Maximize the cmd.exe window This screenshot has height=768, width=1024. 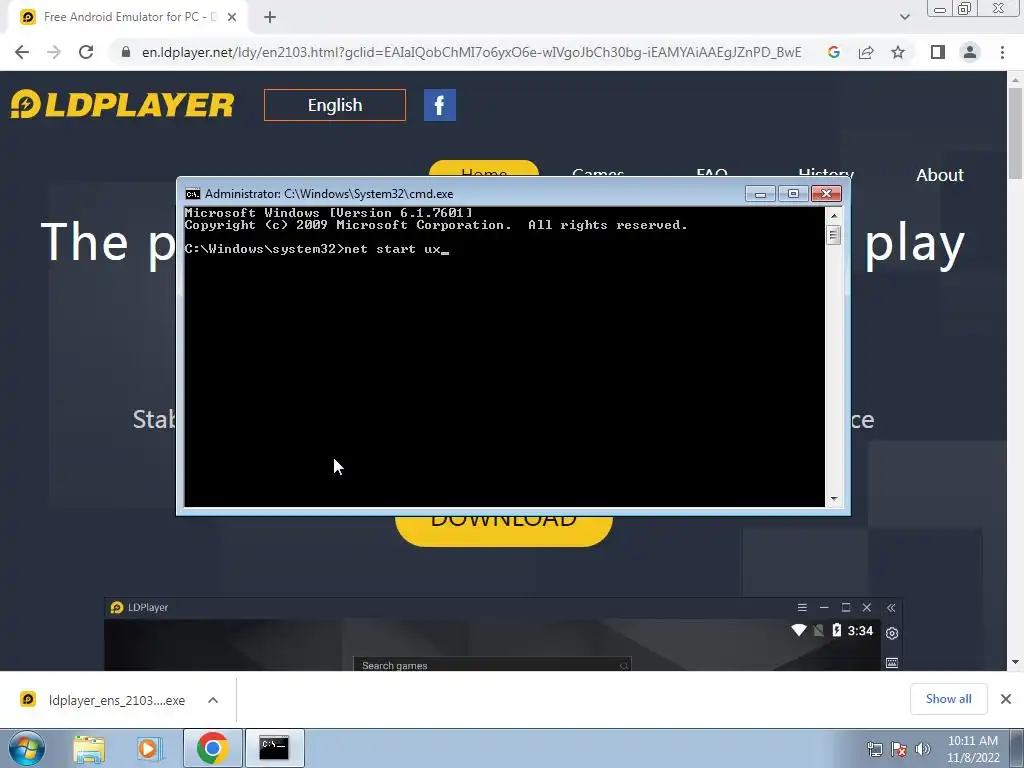(x=793, y=194)
